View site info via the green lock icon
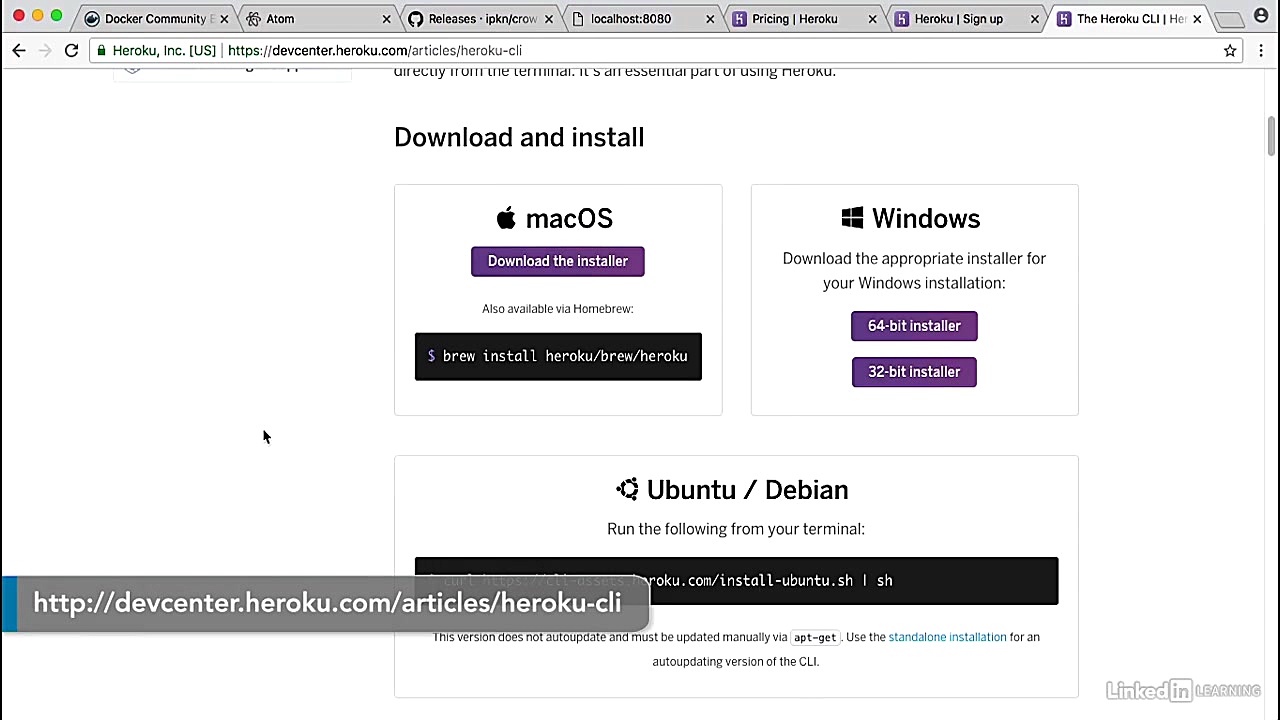The width and height of the screenshot is (1280, 720). tap(101, 50)
